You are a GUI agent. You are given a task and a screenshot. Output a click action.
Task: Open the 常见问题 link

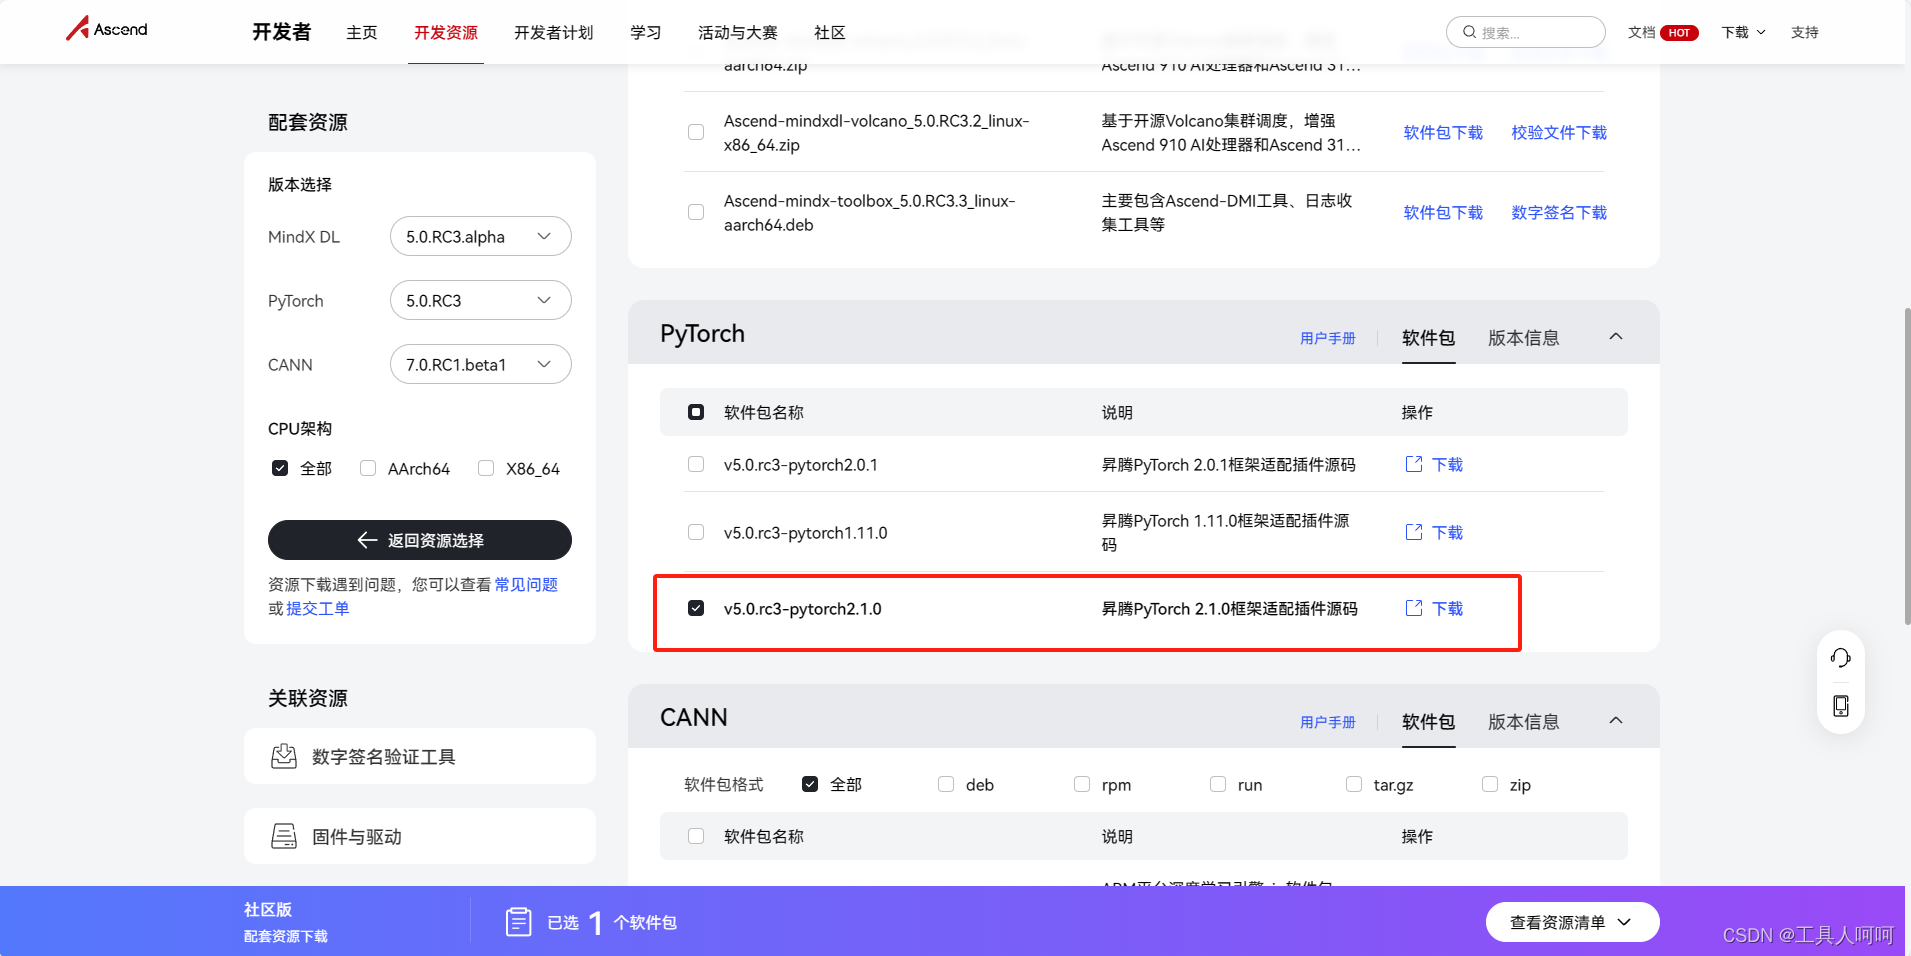pyautogui.click(x=526, y=584)
